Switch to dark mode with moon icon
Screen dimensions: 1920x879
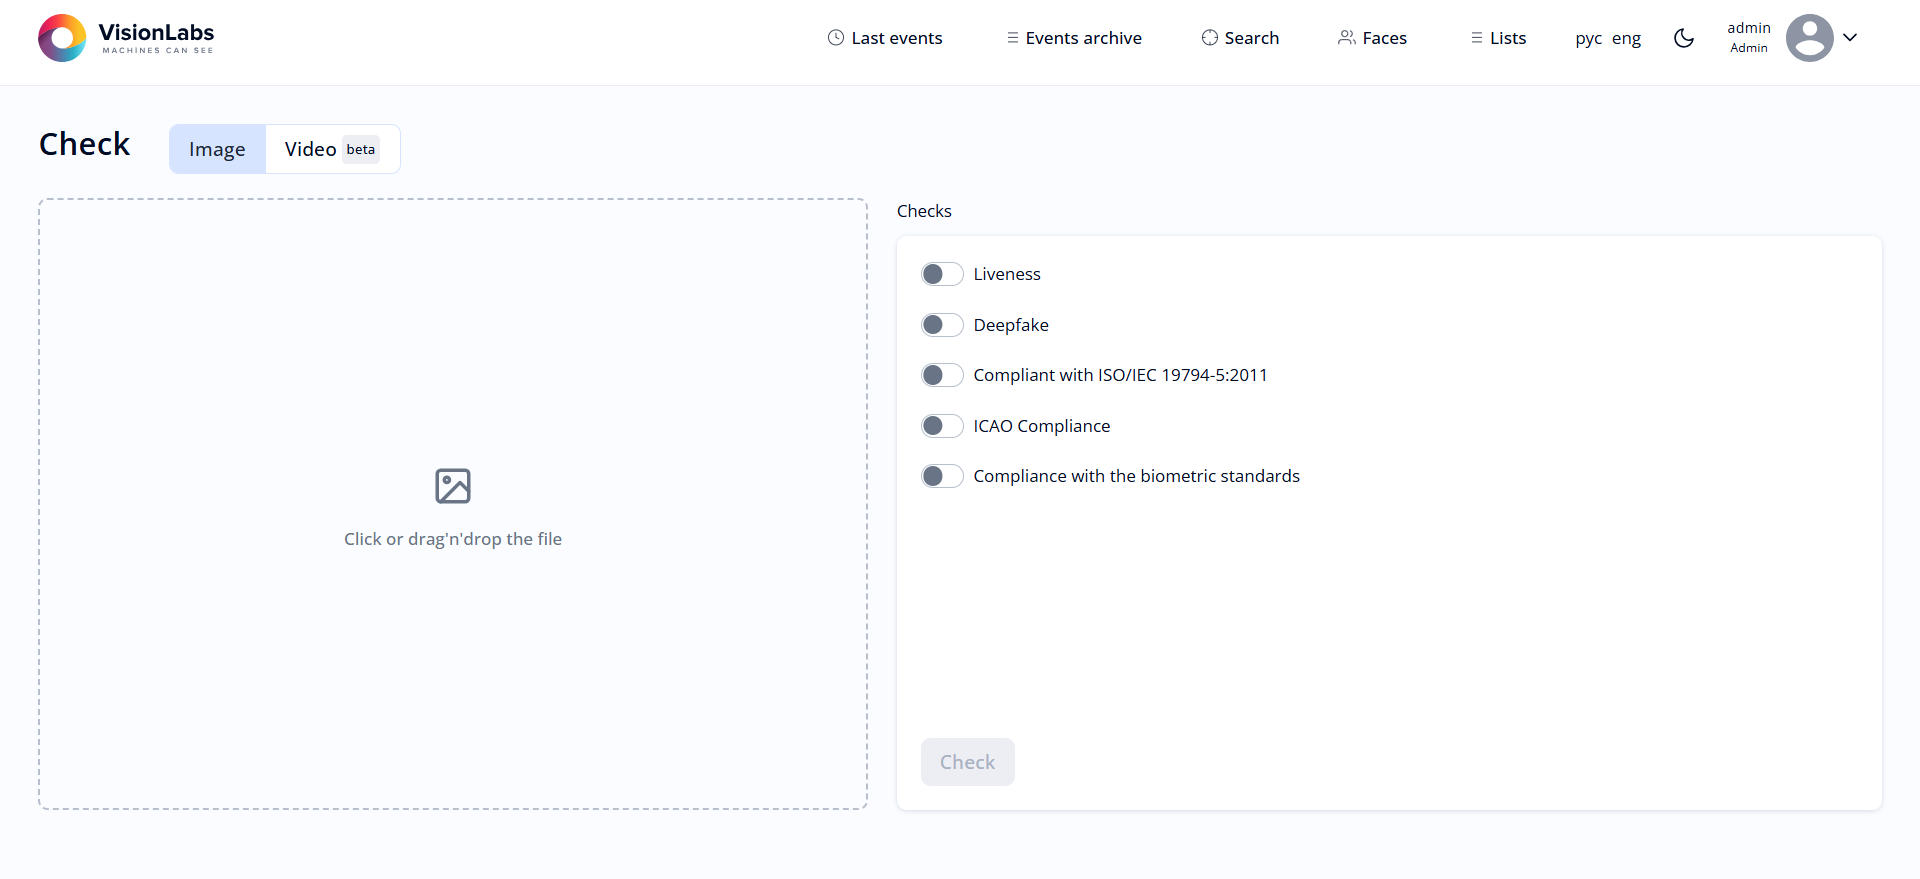(1684, 38)
